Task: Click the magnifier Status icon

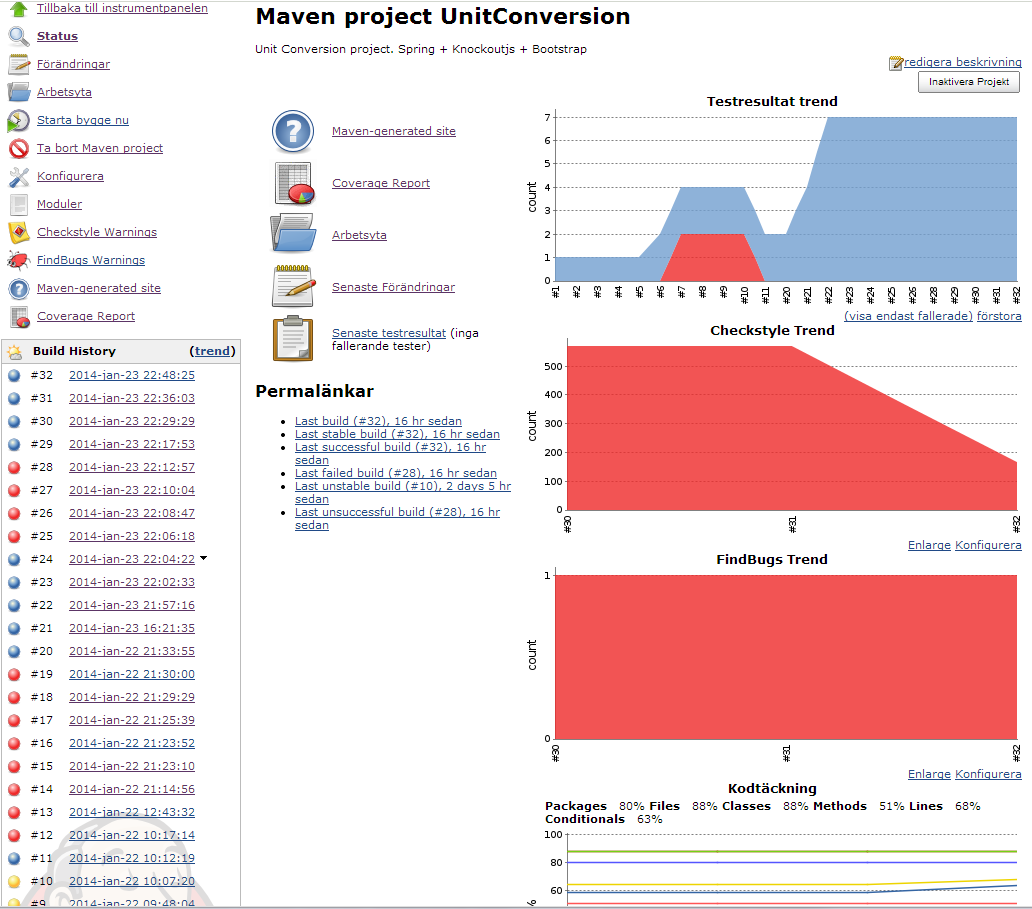Action: 18,36
